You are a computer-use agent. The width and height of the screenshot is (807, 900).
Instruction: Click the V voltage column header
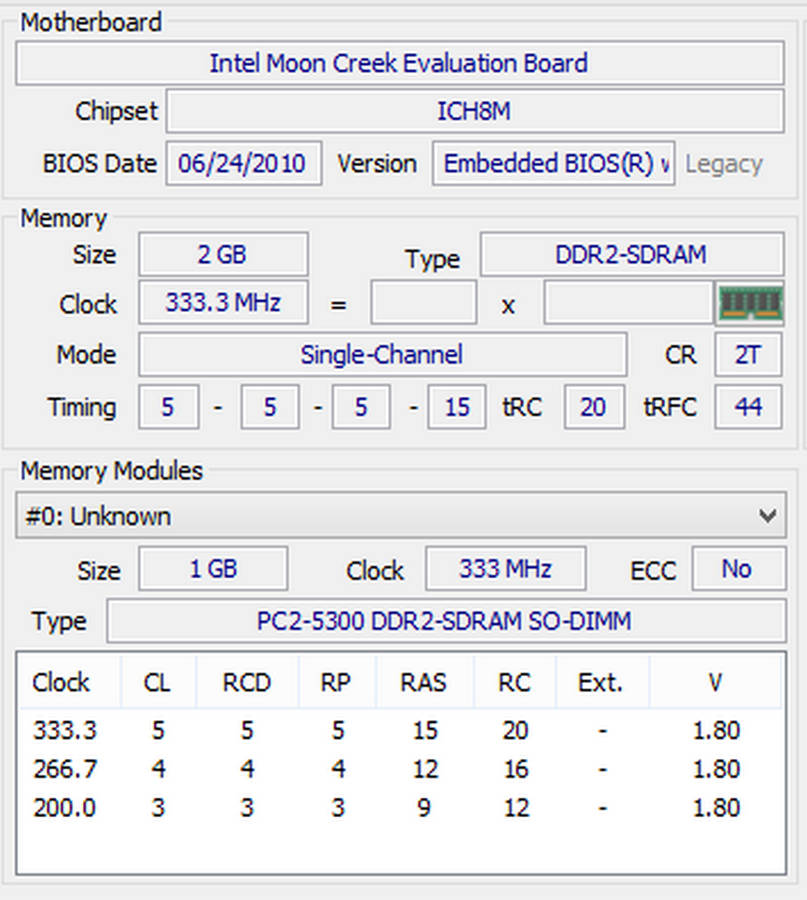tap(715, 683)
